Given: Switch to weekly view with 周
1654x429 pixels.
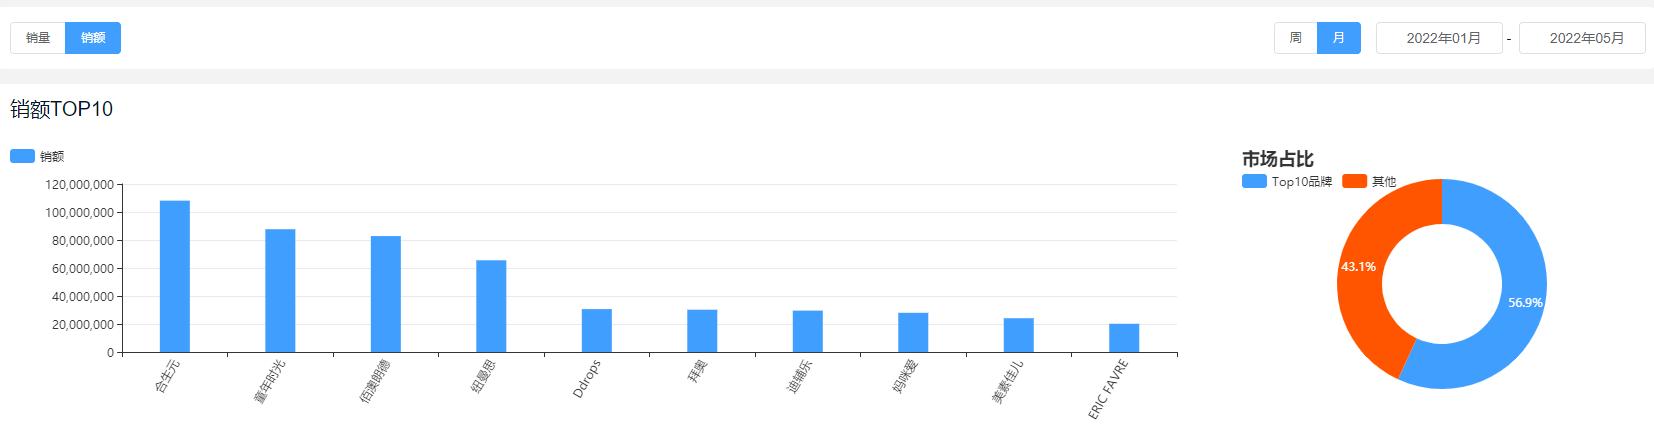Looking at the screenshot, I should (1296, 38).
